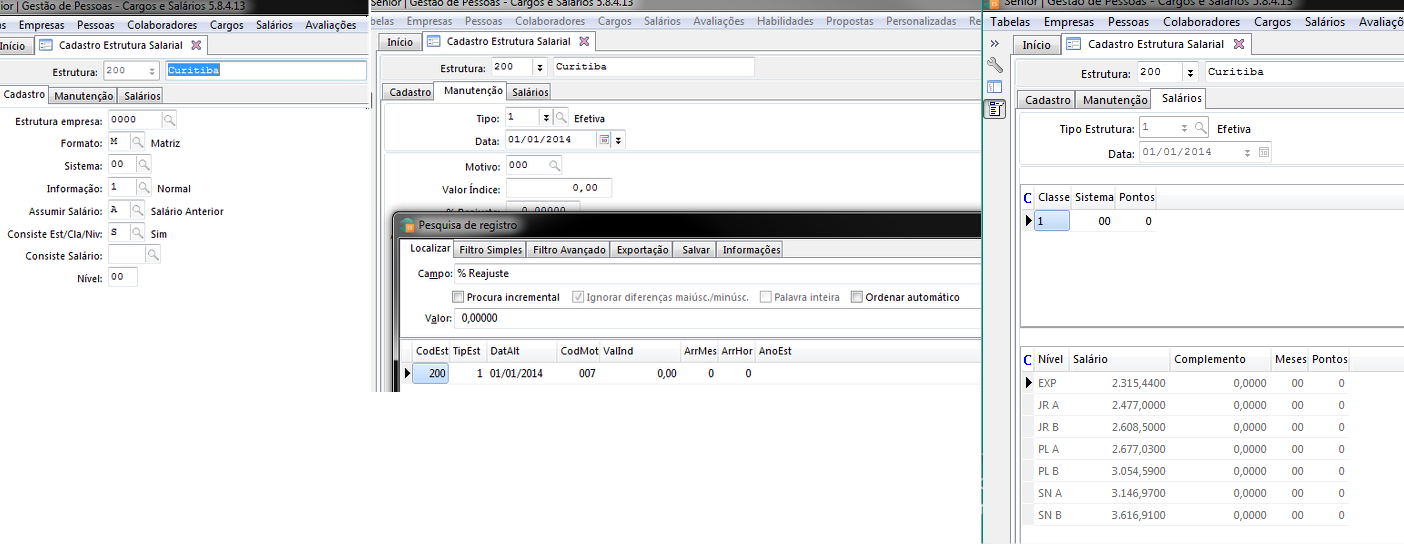The width and height of the screenshot is (1404, 549).
Task: Click lookup magnifier beside Consiste Salário field
Action: (153, 256)
